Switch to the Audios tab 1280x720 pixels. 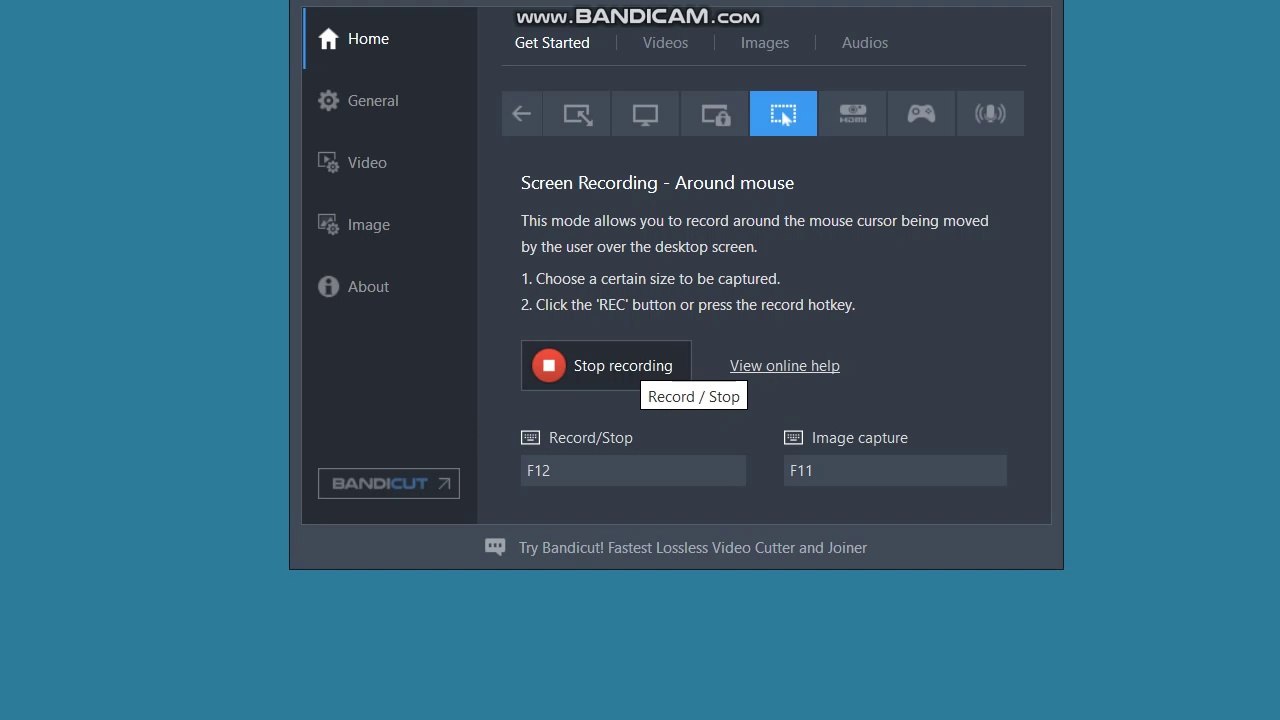[865, 43]
